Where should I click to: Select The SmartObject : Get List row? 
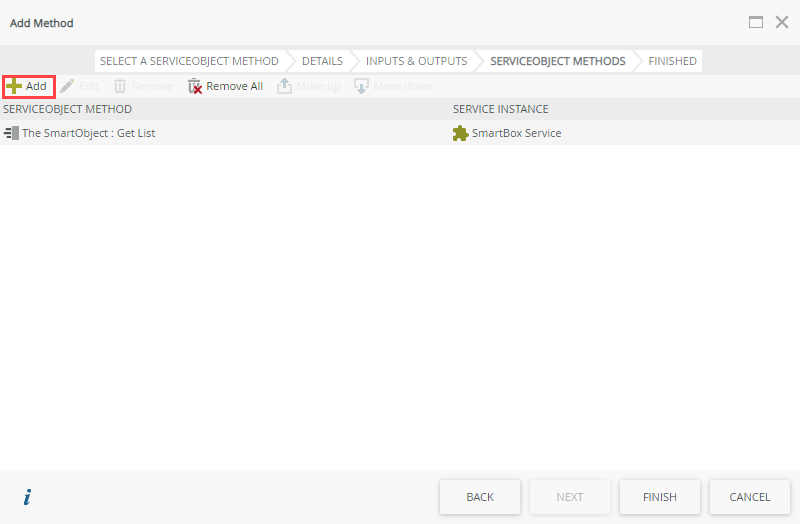(400, 133)
